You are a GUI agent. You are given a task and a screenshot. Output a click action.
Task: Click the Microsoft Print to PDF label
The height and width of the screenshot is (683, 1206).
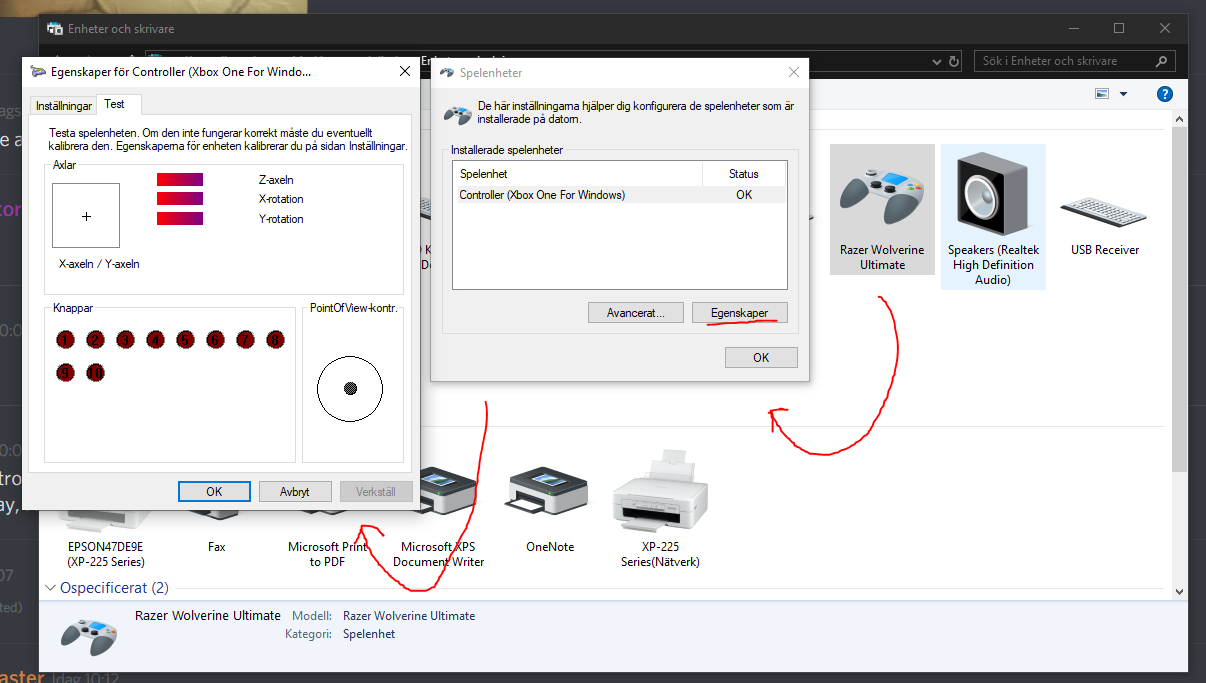328,554
